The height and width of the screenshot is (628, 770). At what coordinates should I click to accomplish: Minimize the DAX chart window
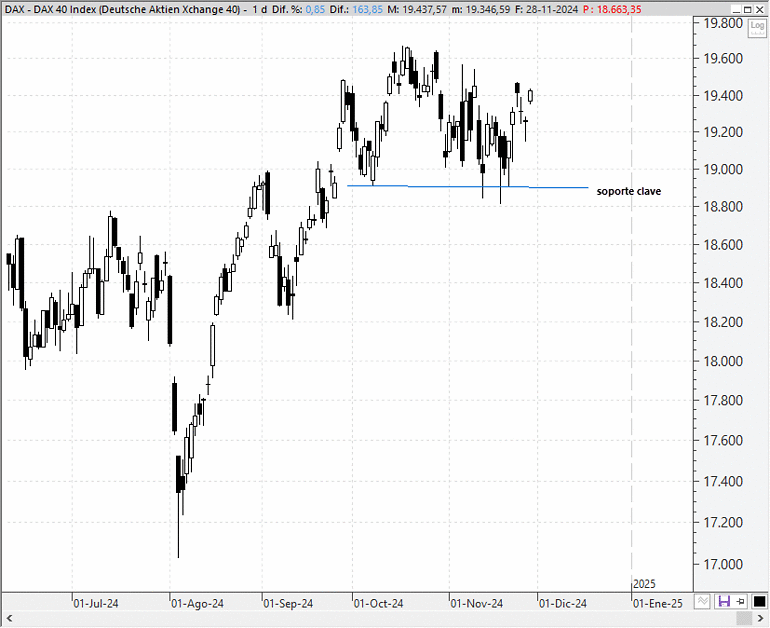tap(736, 9)
